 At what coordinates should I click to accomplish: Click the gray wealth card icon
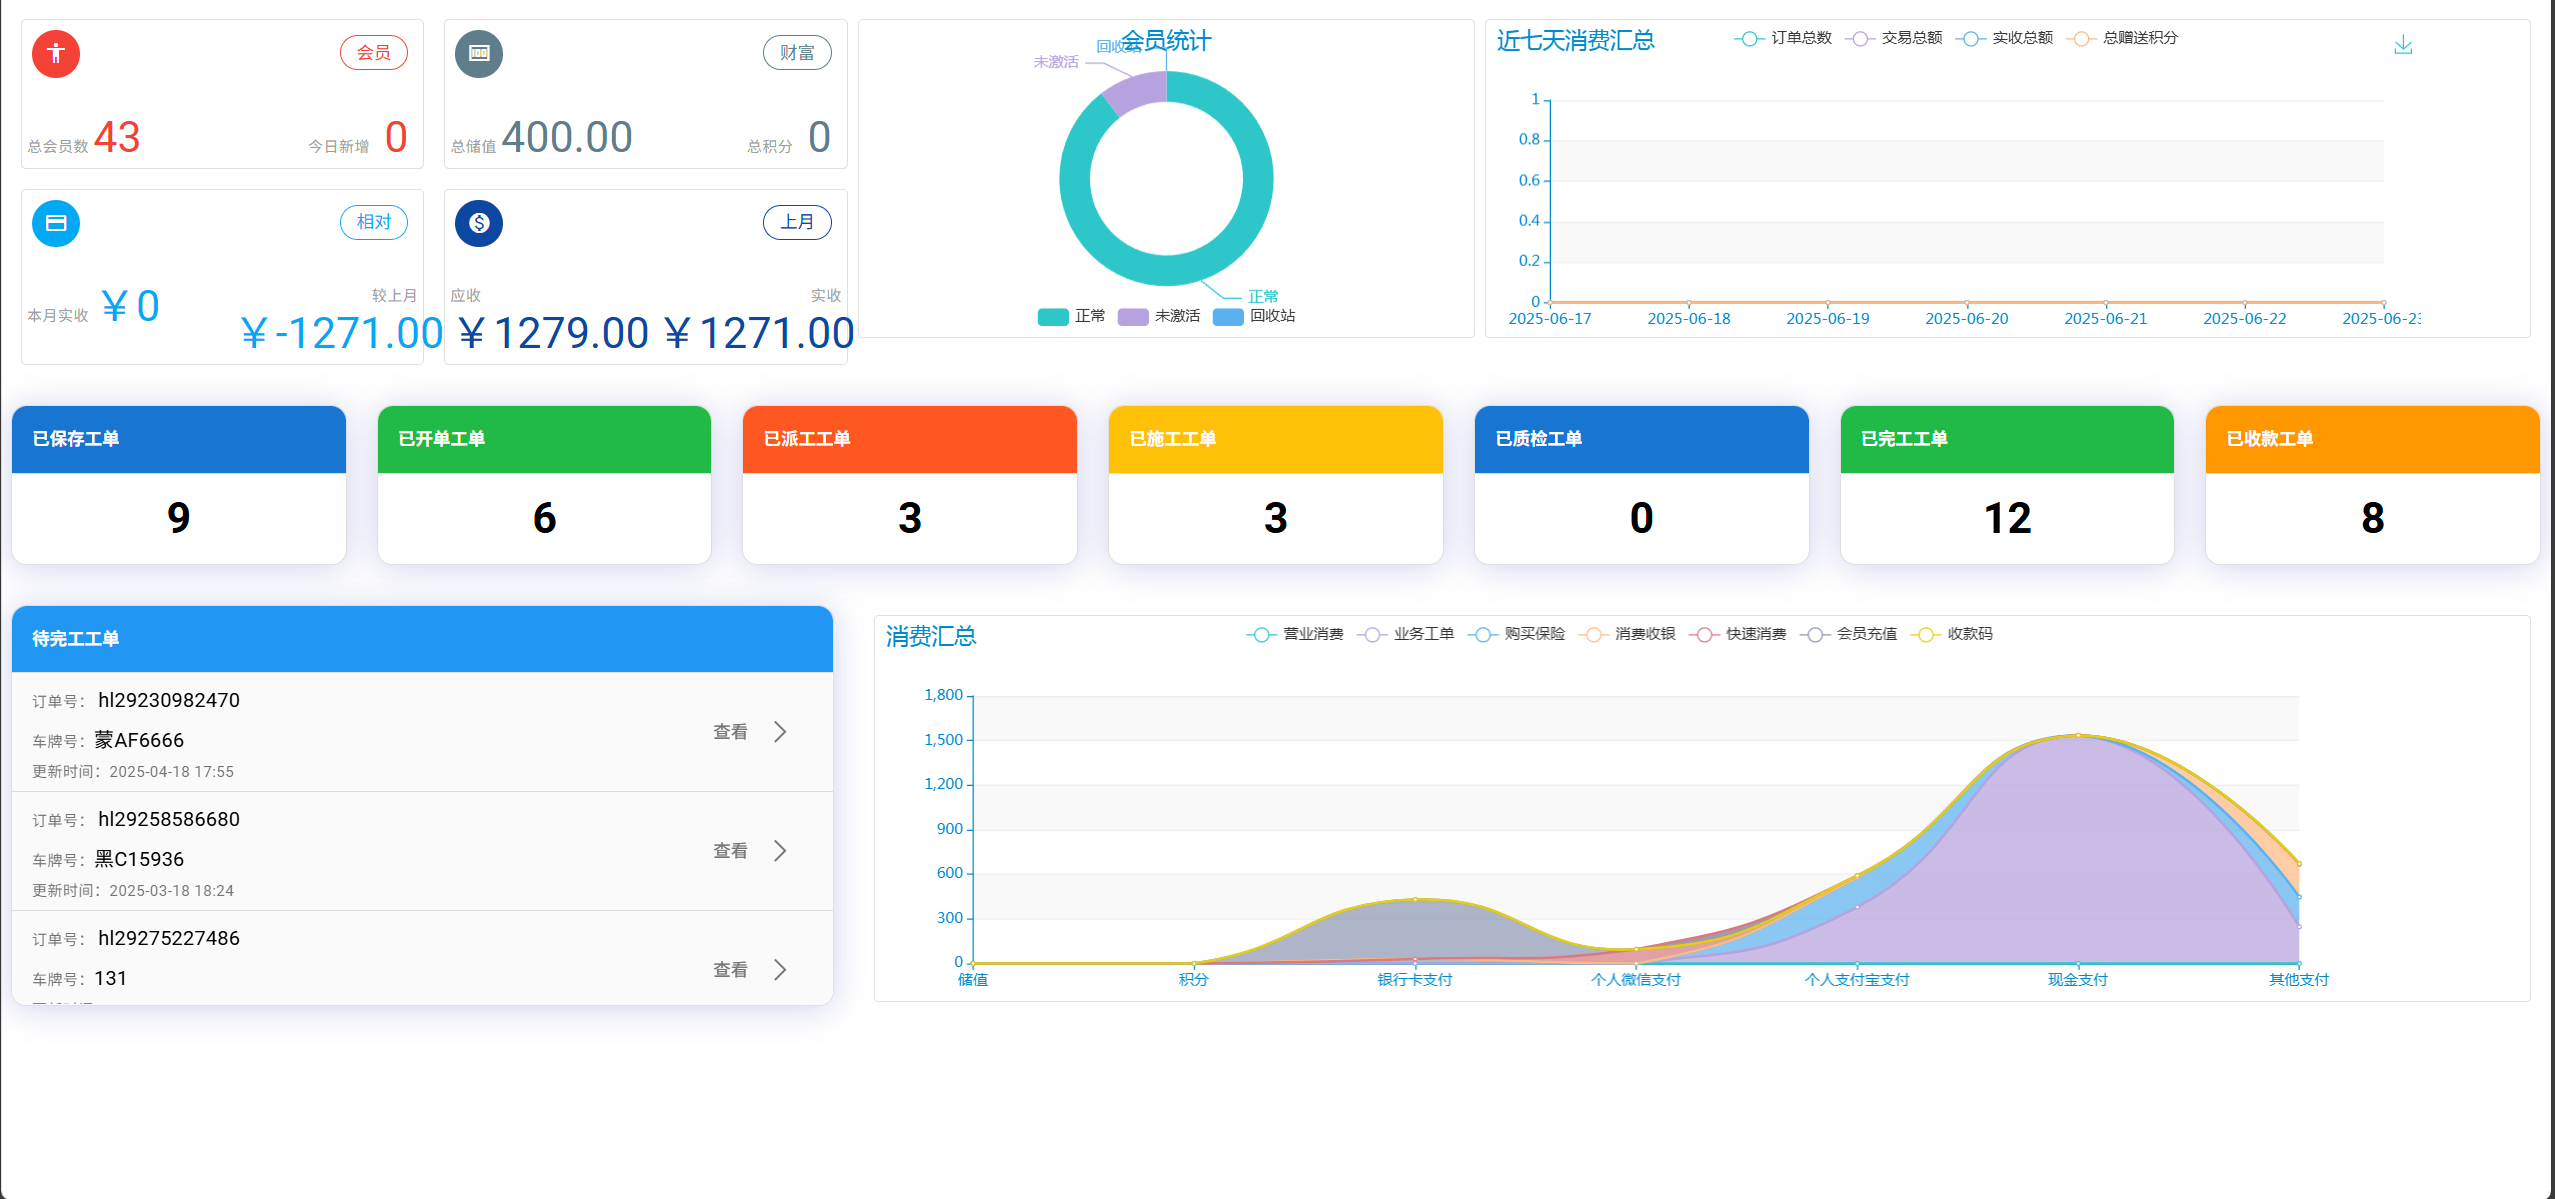tap(479, 53)
